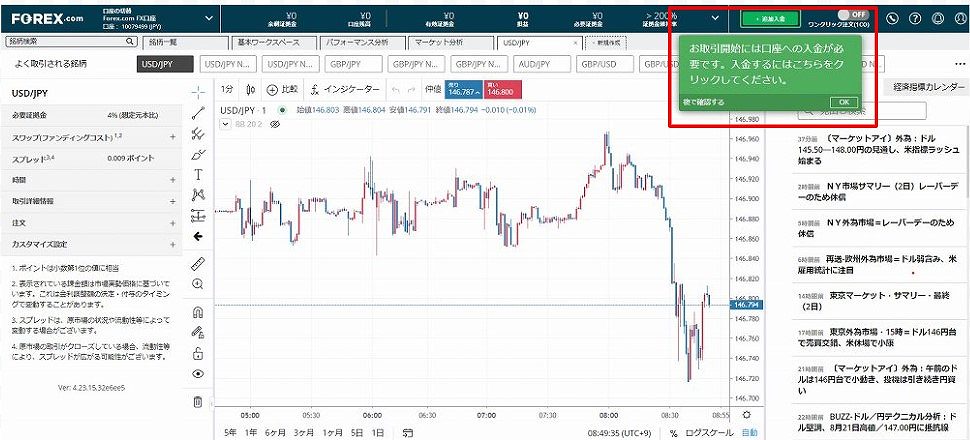Viewport: 970px width, 440px height.
Task: Toggle the crossed-eye indicator visibility icon
Action: coord(275,124)
